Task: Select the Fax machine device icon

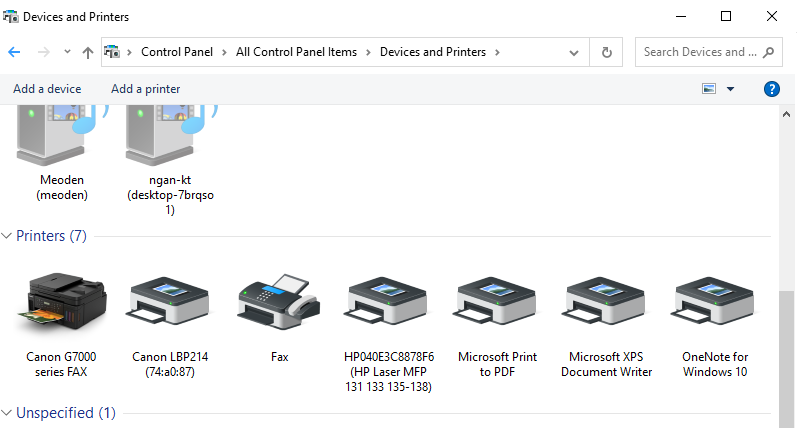Action: pyautogui.click(x=279, y=301)
